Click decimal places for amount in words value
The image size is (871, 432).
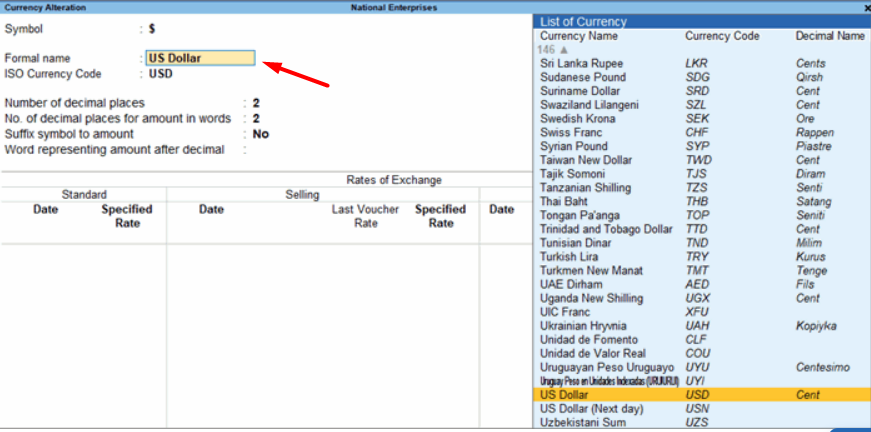tap(256, 119)
